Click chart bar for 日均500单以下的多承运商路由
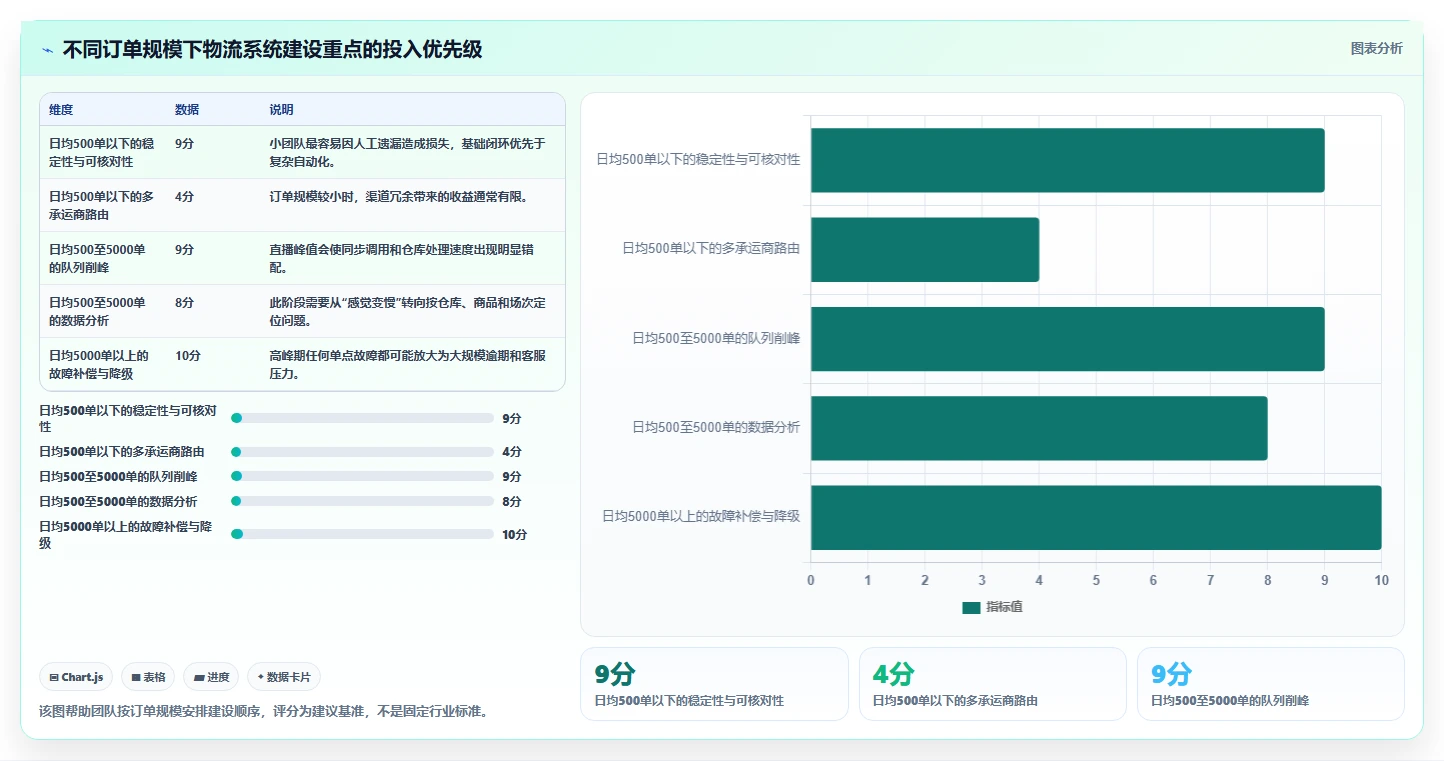Image resolution: width=1444 pixels, height=761 pixels. (925, 249)
